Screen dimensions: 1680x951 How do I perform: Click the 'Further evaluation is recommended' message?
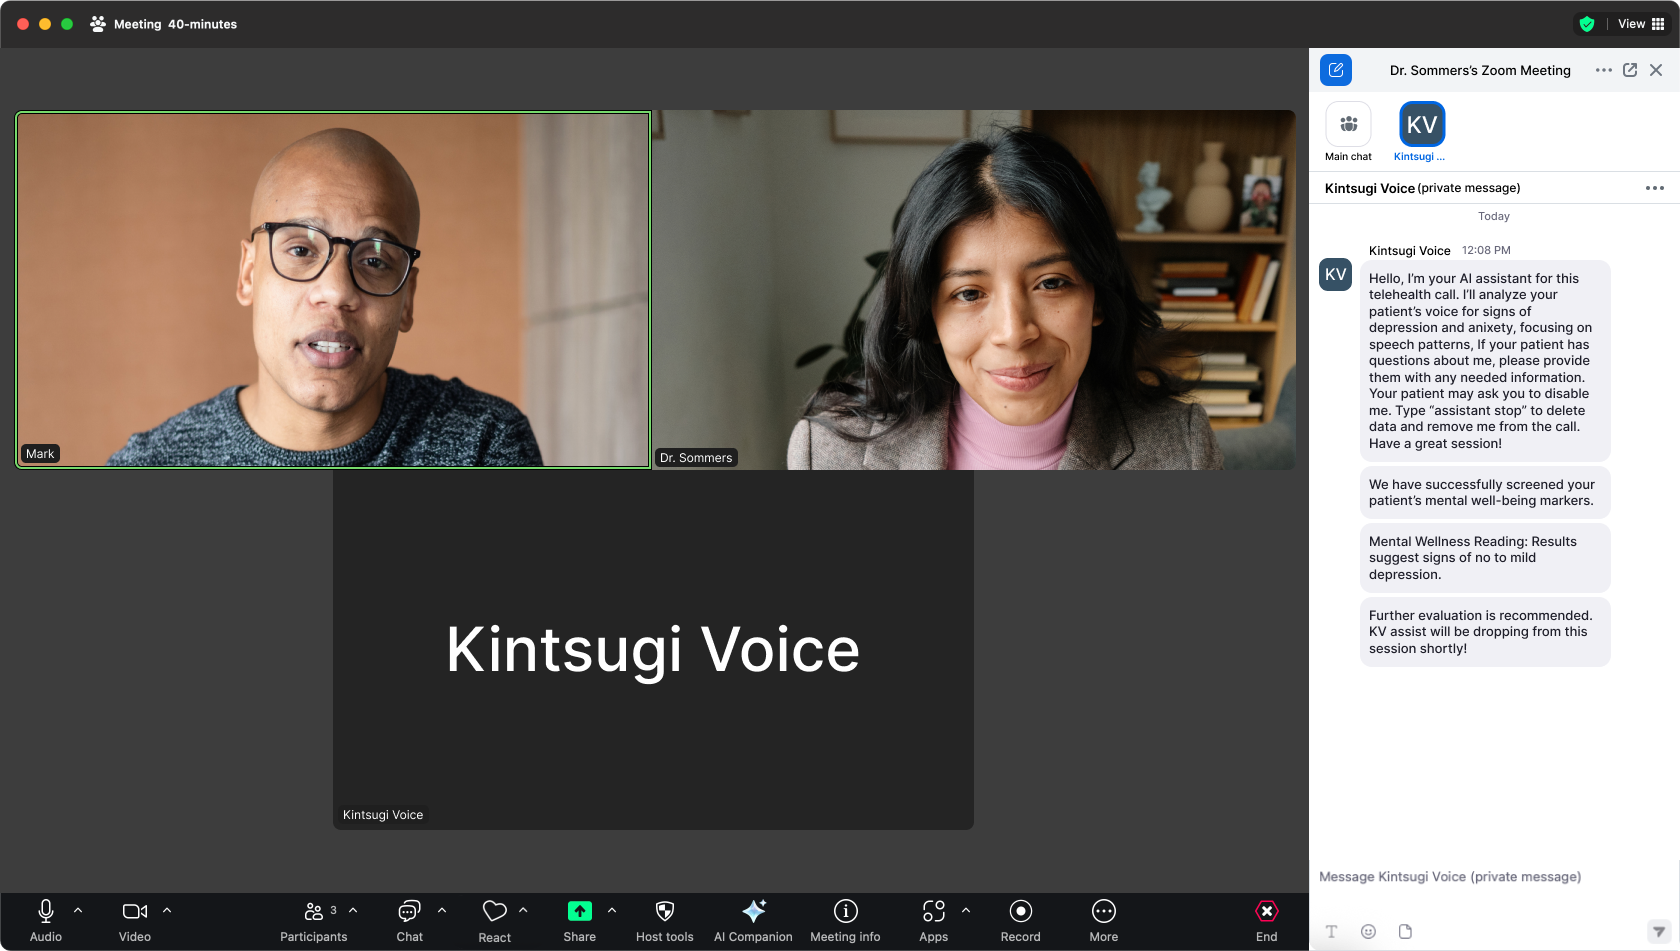(1485, 632)
